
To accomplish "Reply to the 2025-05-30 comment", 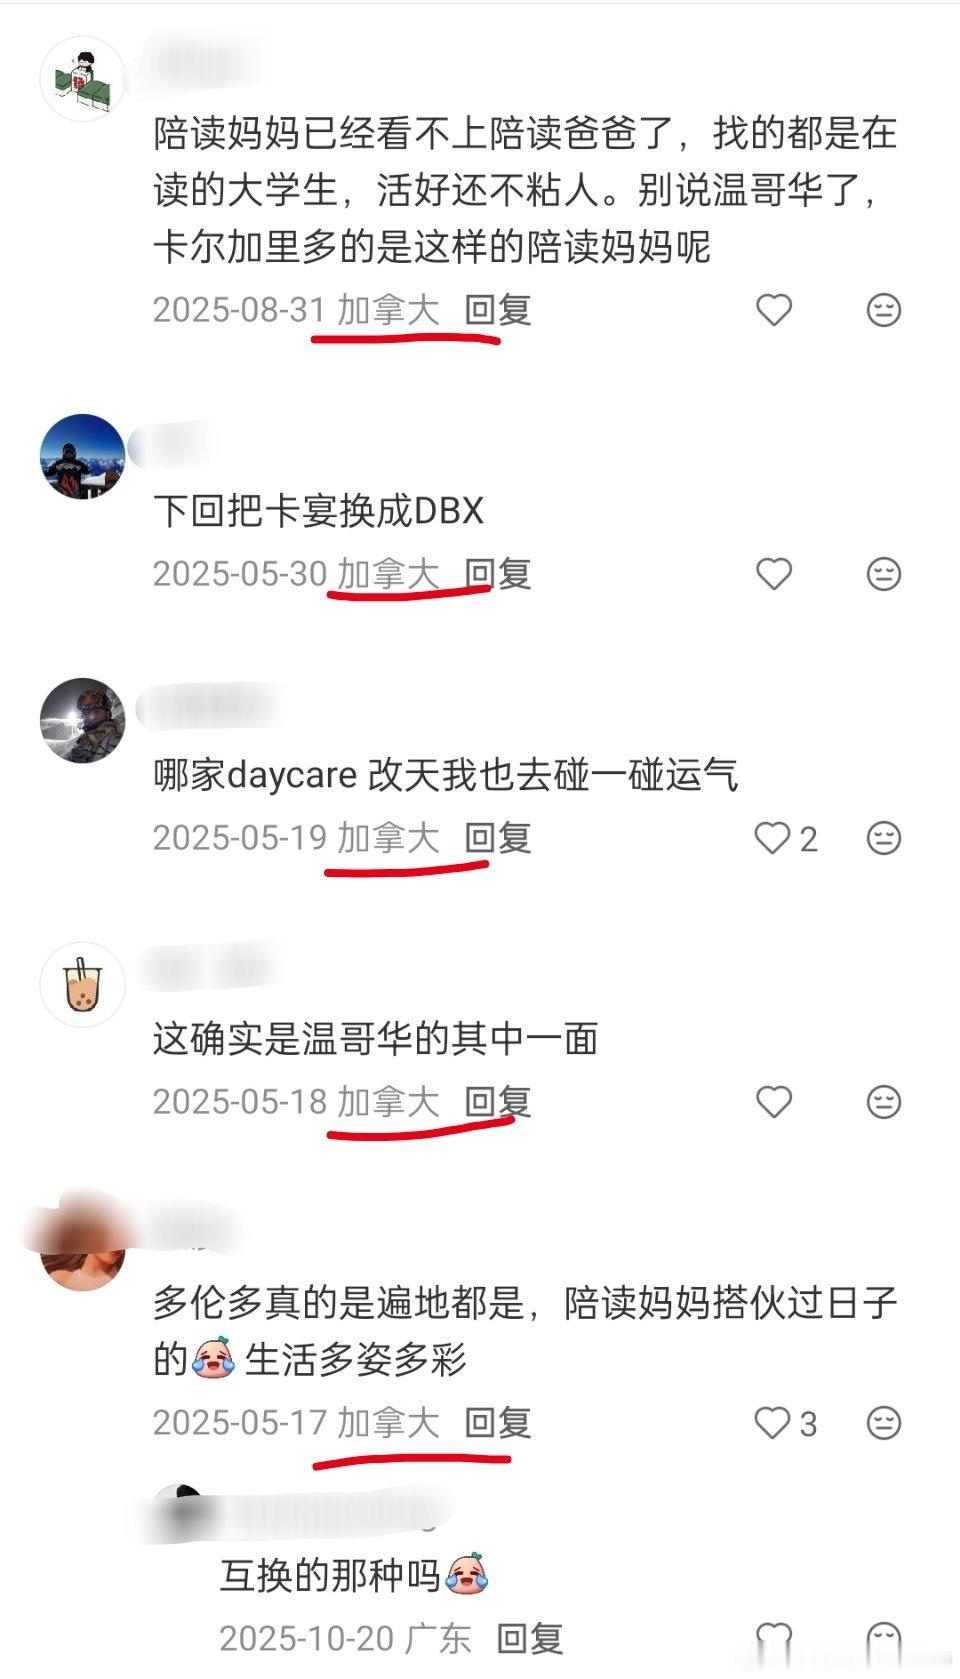I will 498,574.
